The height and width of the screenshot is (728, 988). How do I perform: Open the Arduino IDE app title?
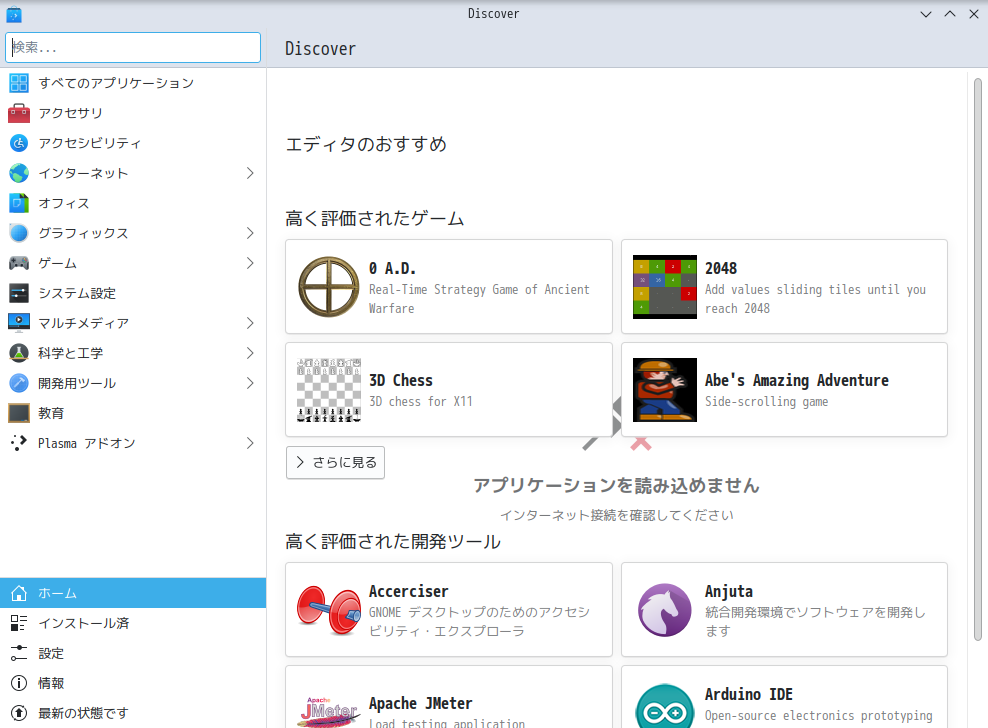pyautogui.click(x=749, y=694)
